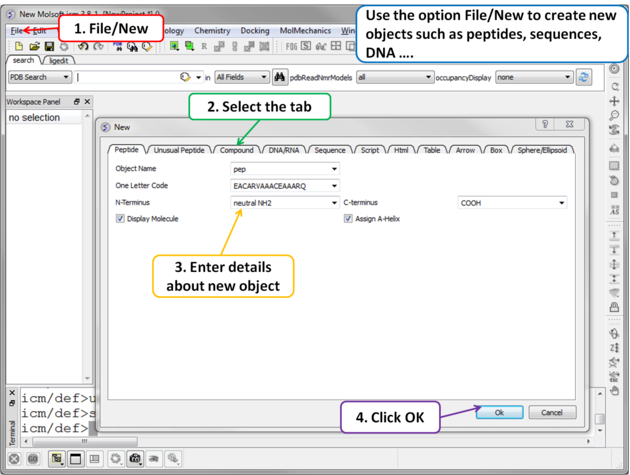Click the save disk toolbar icon
This screenshot has width=630, height=475.
[49, 47]
